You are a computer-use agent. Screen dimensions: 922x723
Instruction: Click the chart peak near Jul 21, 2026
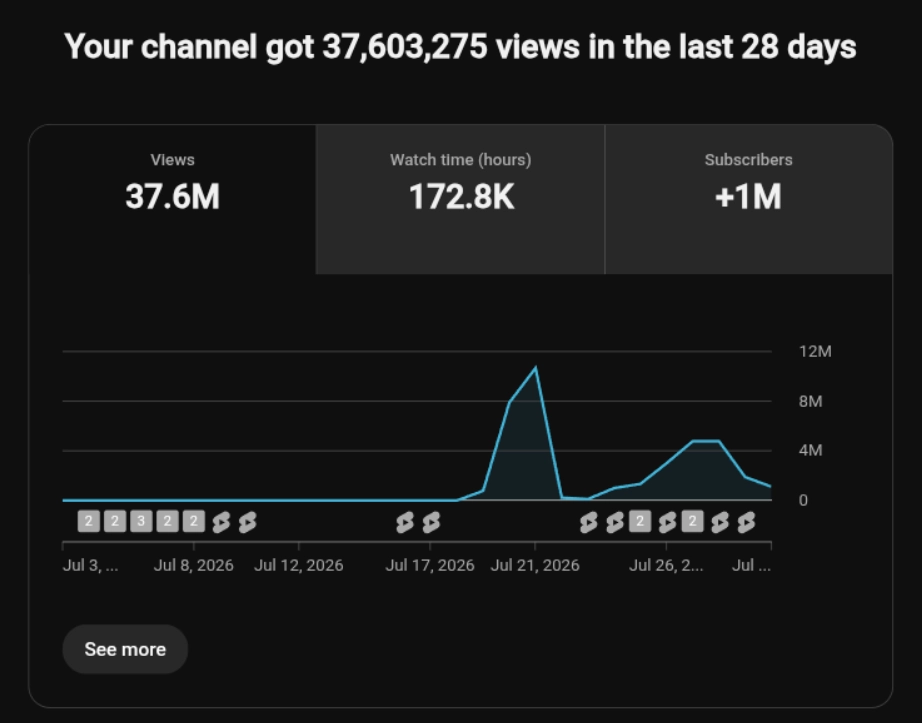point(536,369)
